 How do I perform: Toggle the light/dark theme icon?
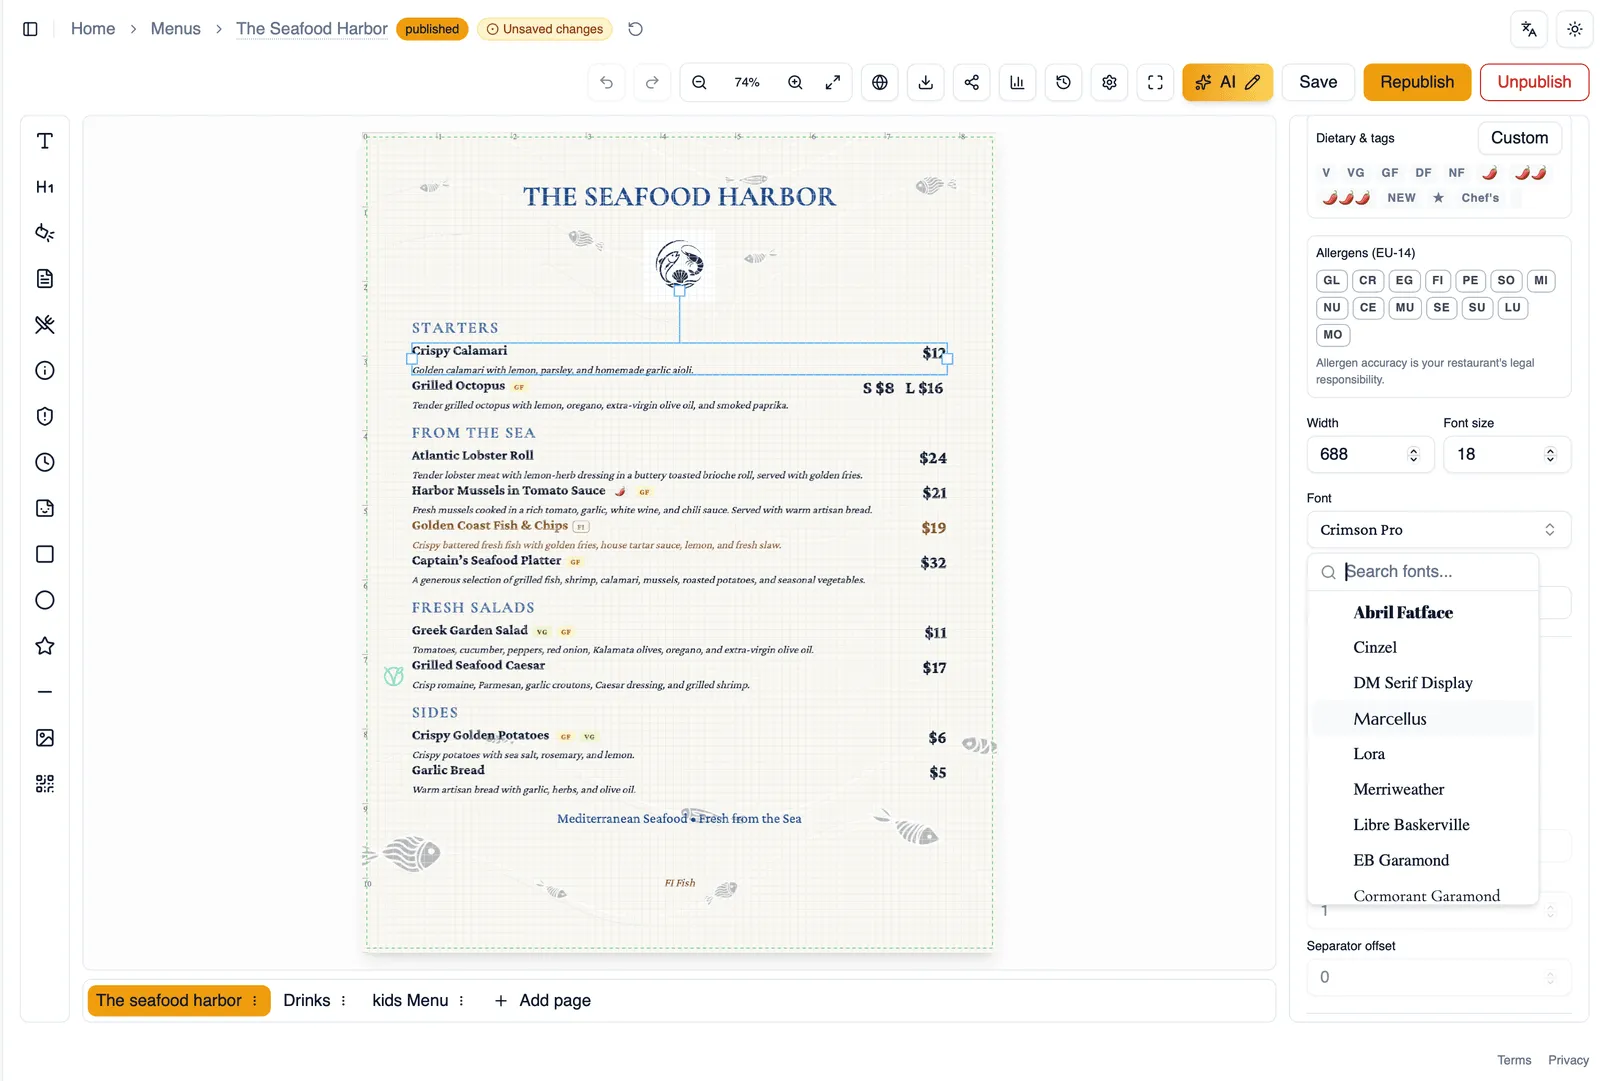(x=1575, y=29)
